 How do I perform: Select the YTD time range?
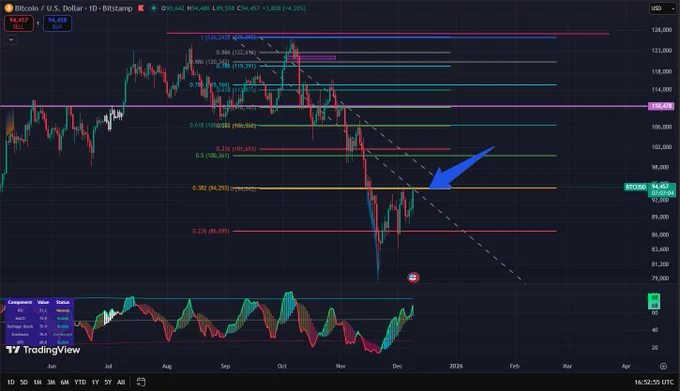[x=80, y=382]
